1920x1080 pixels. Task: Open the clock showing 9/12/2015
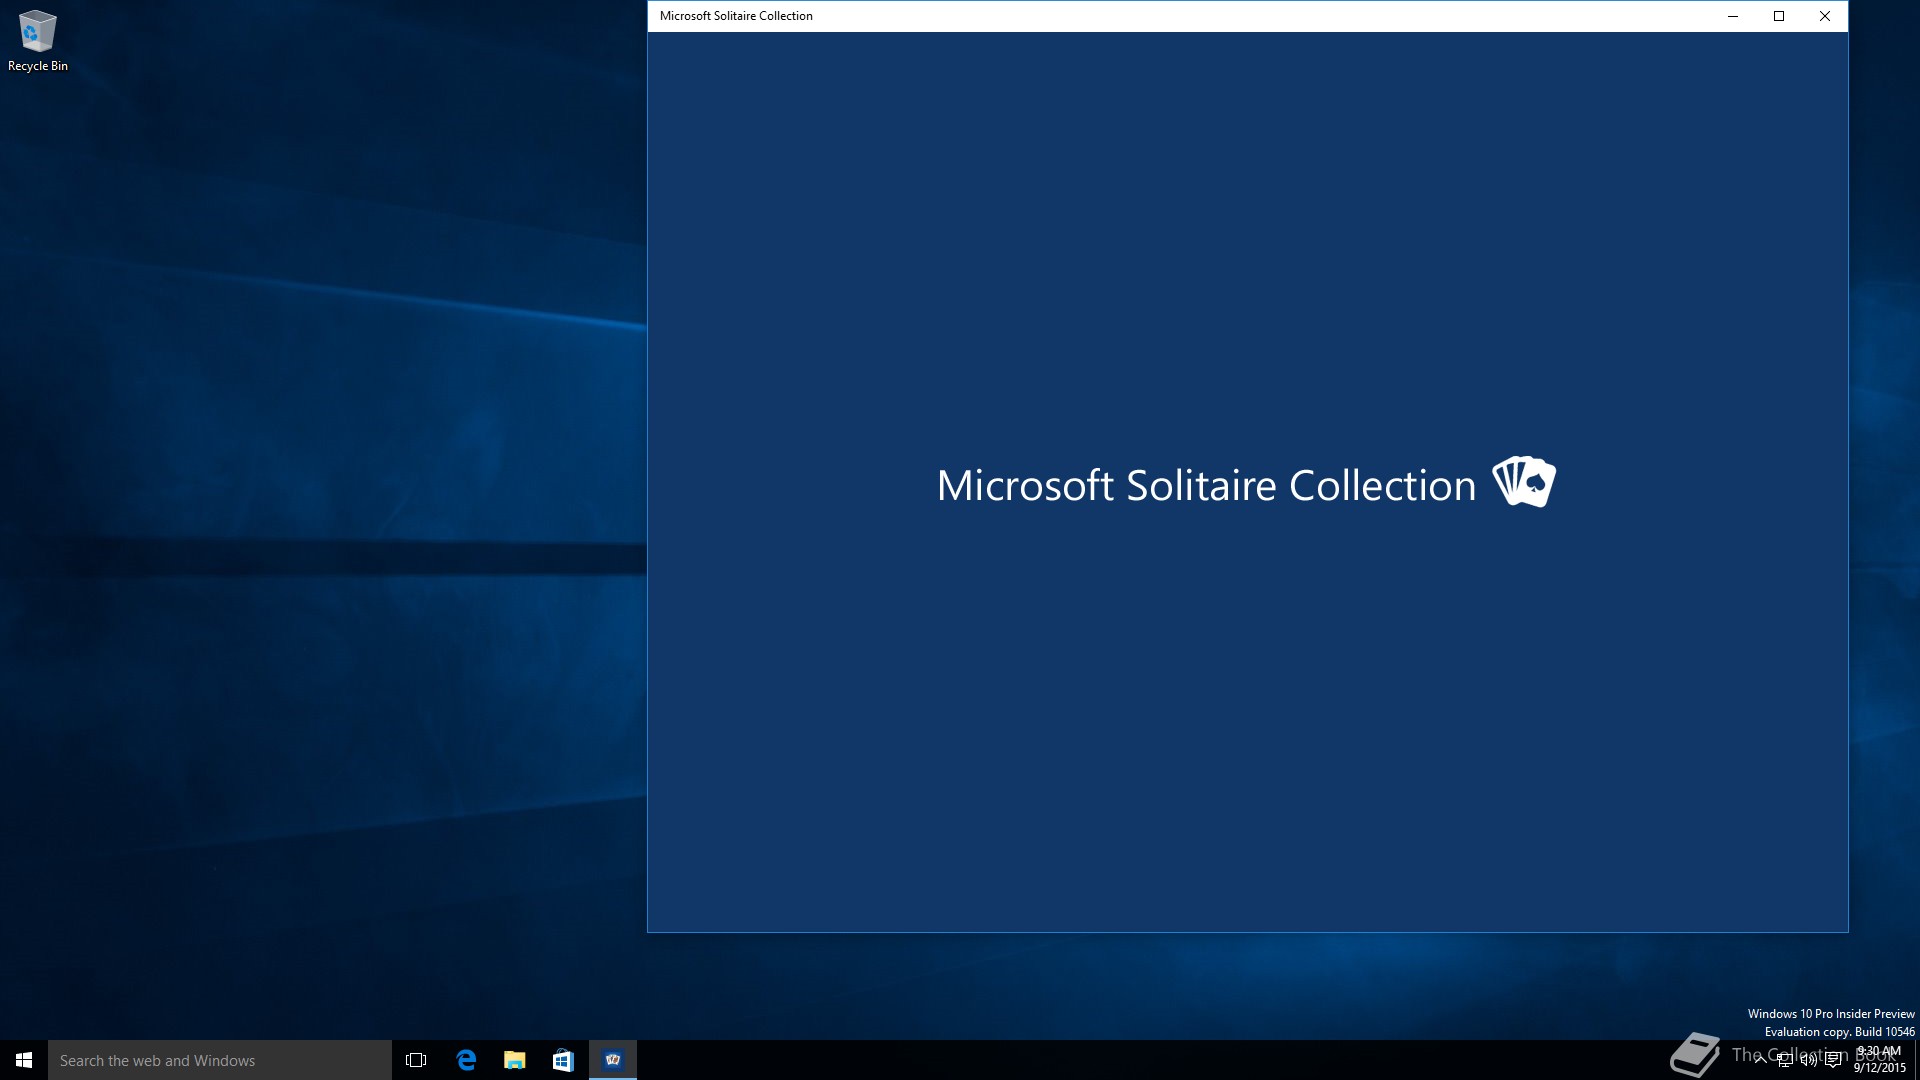click(1879, 1060)
